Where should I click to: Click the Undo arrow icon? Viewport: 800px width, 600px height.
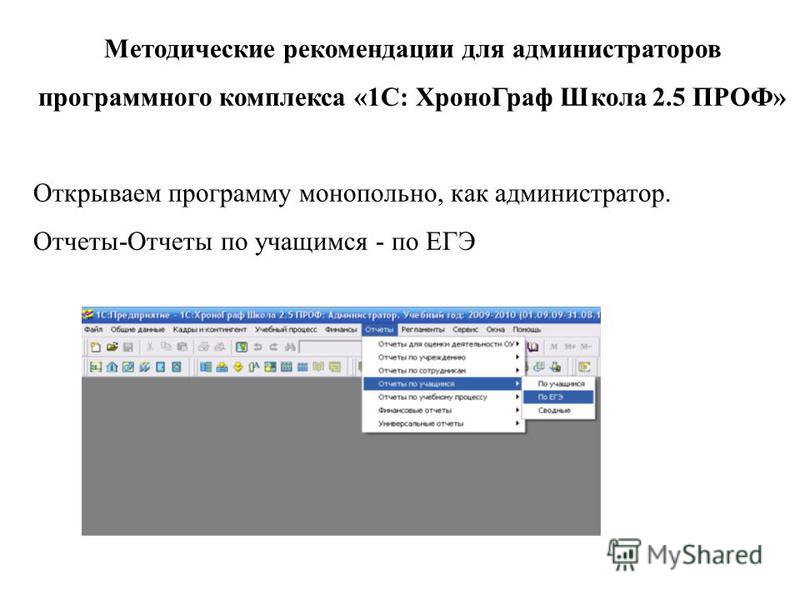(258, 347)
